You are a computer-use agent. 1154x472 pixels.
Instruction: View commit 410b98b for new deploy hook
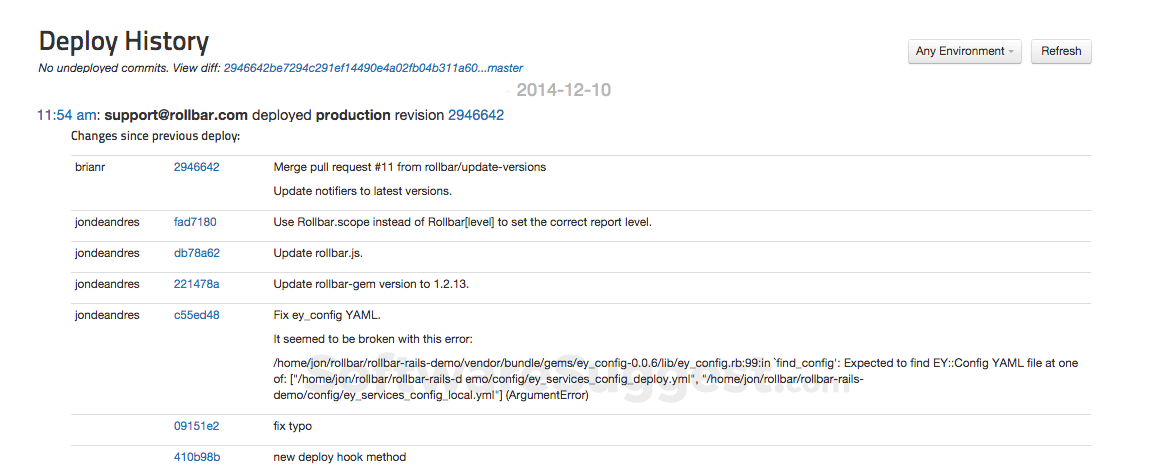click(196, 457)
